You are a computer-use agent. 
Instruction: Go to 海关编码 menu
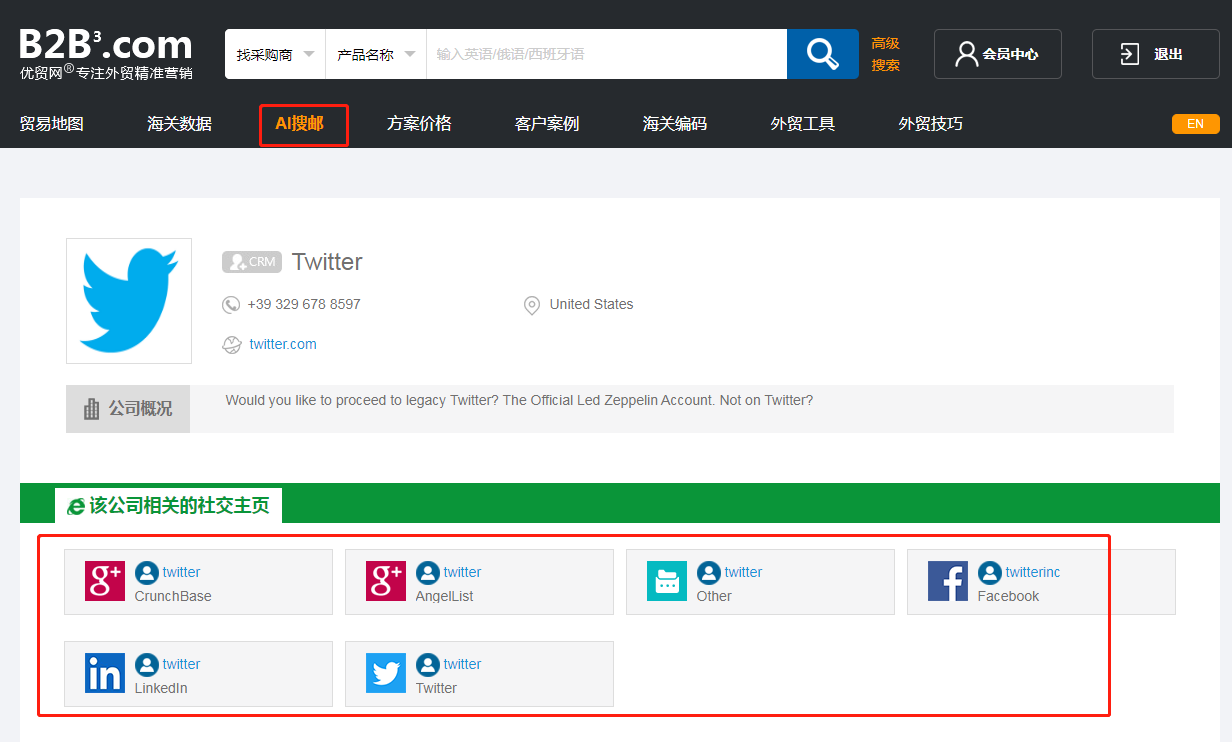(x=675, y=124)
